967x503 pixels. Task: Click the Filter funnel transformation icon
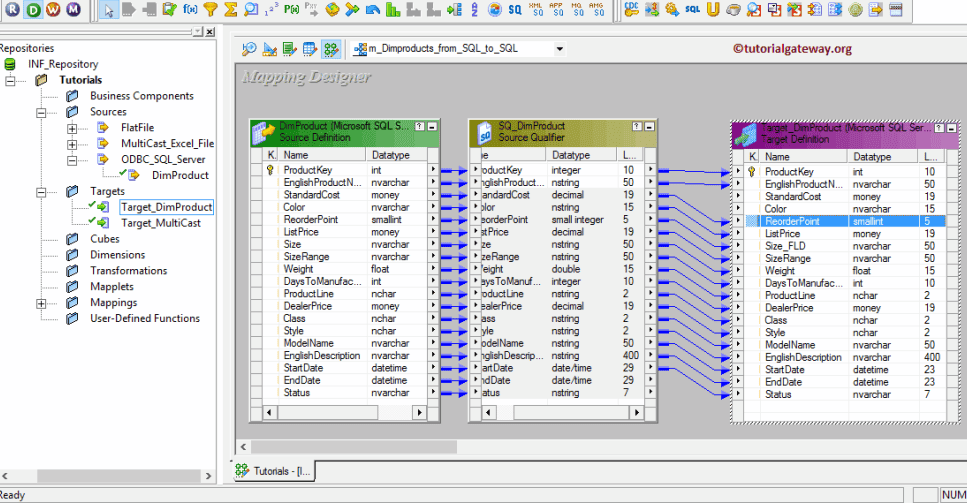point(210,10)
